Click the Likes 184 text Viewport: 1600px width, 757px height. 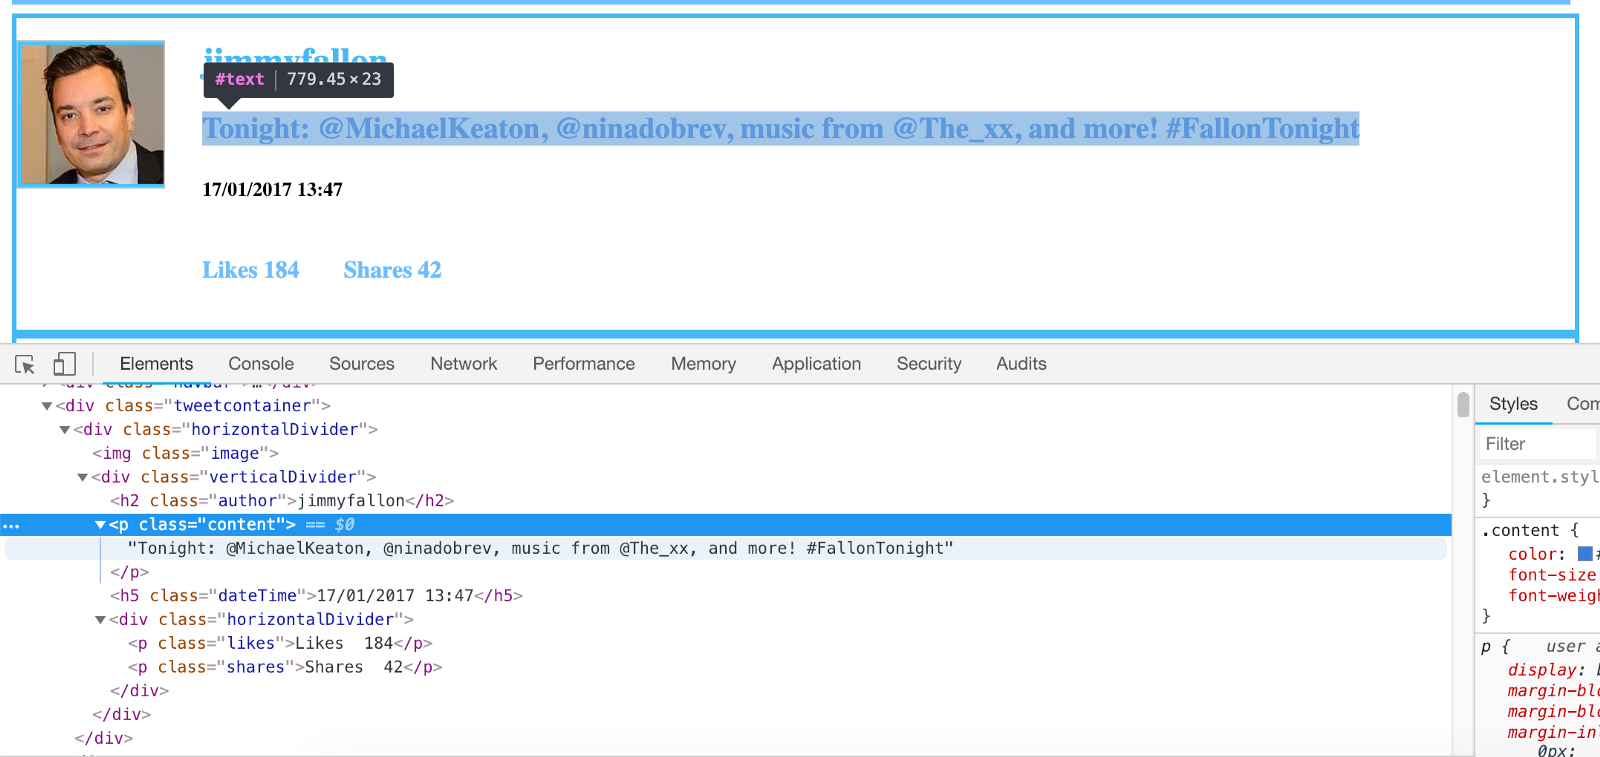(x=250, y=270)
